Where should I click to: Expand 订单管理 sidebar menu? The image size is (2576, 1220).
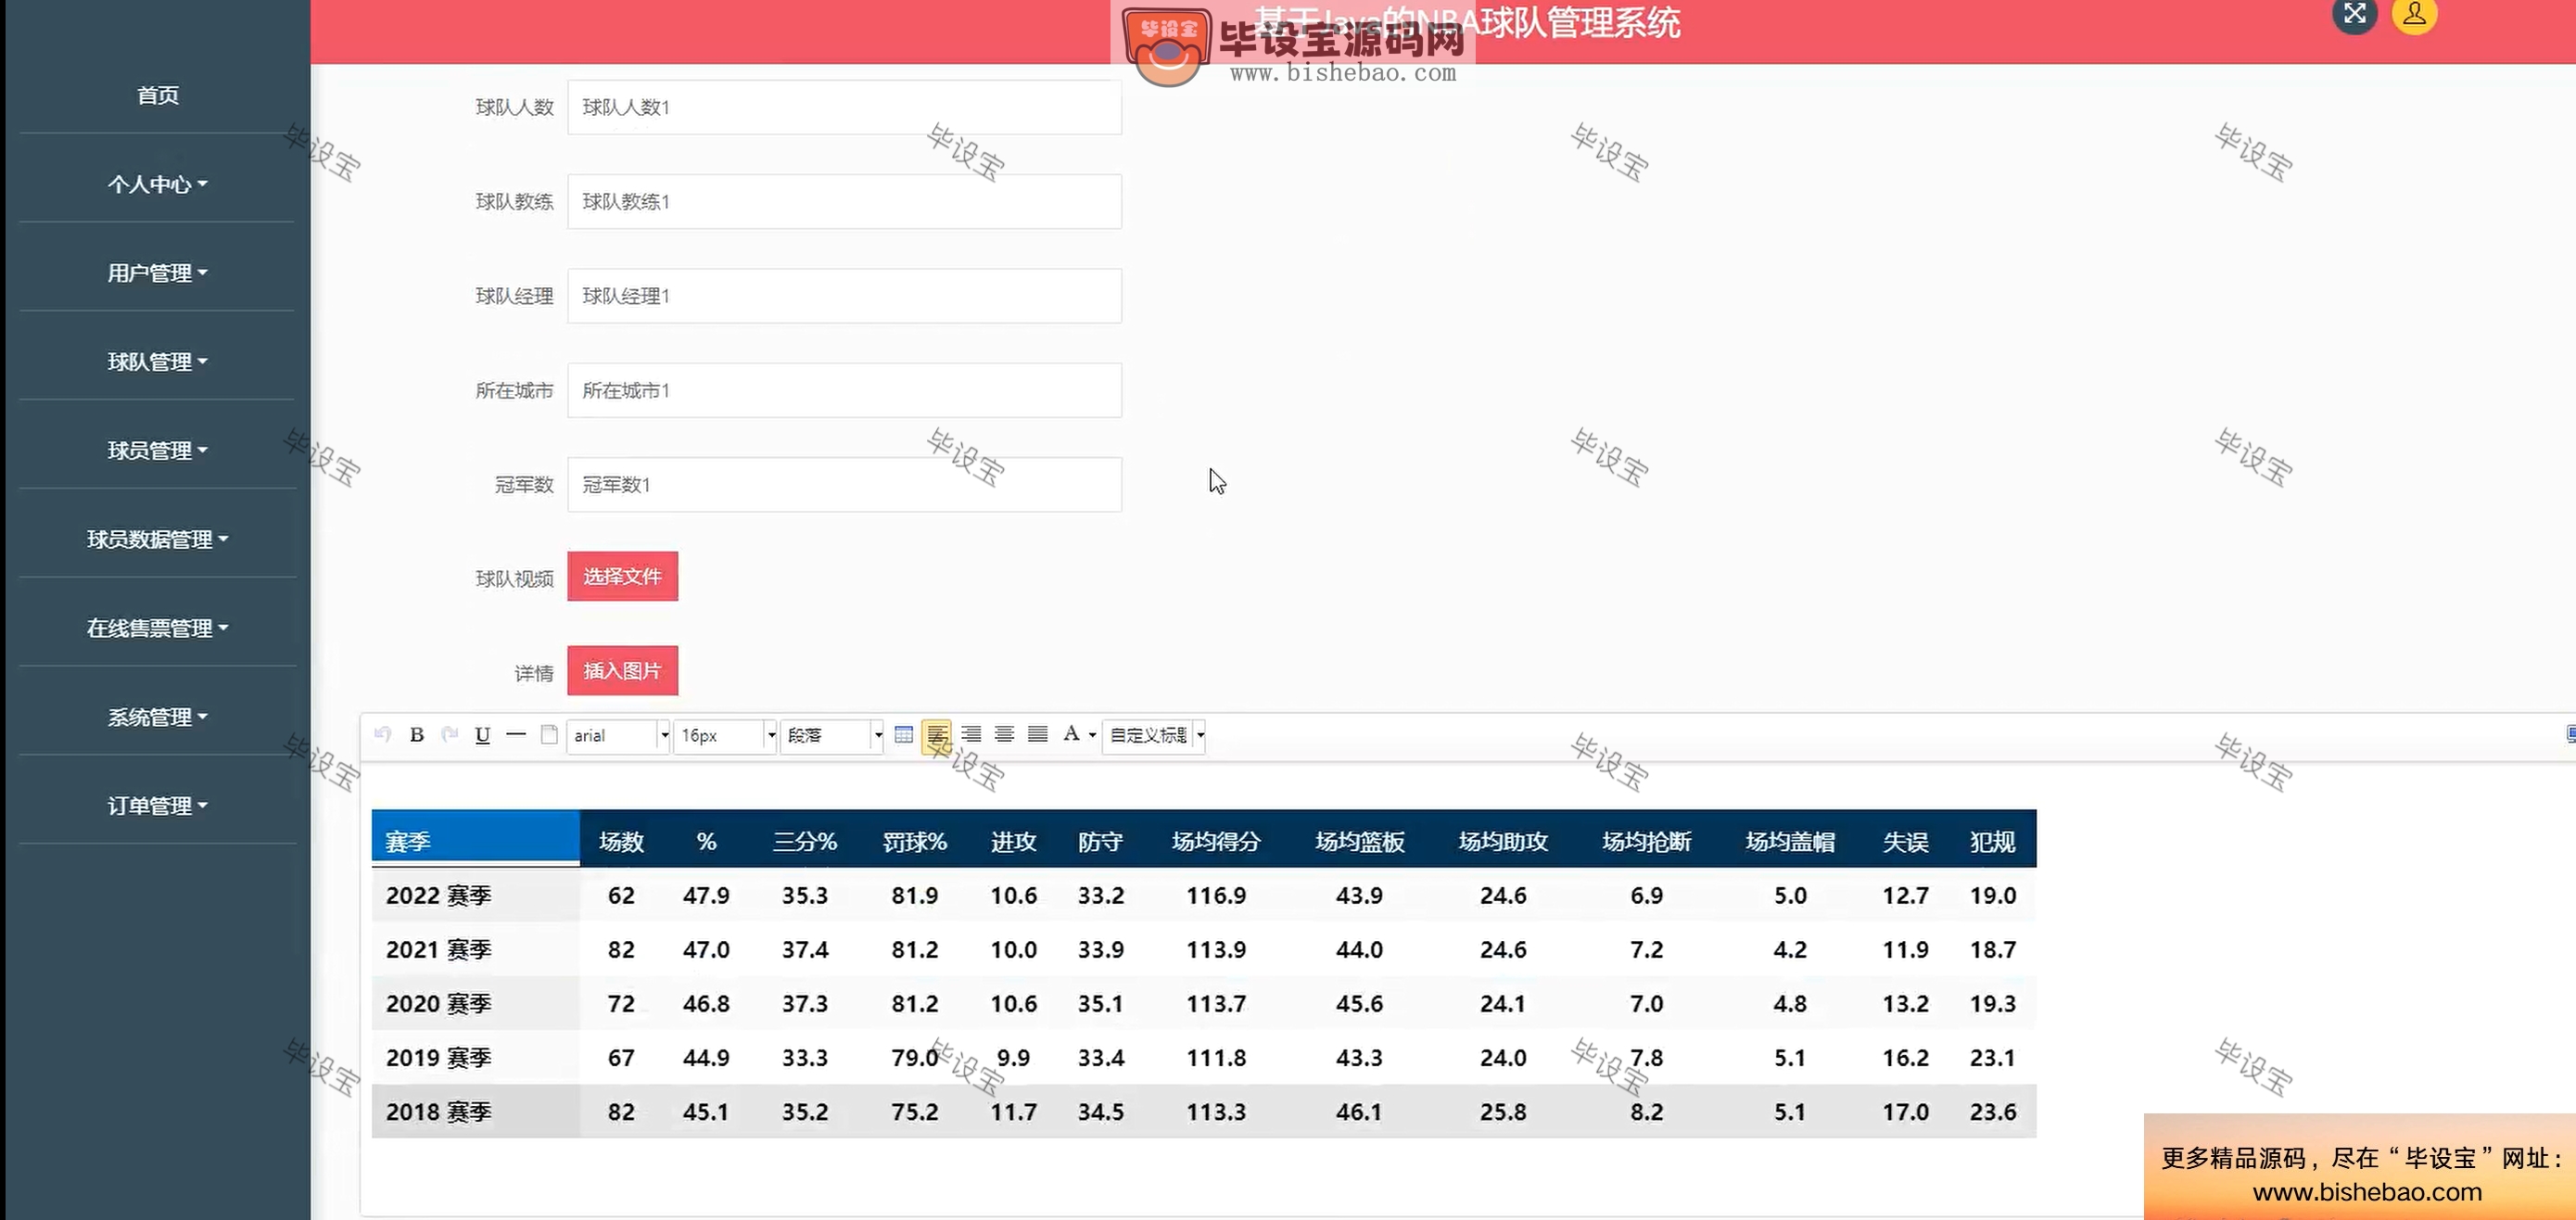157,806
